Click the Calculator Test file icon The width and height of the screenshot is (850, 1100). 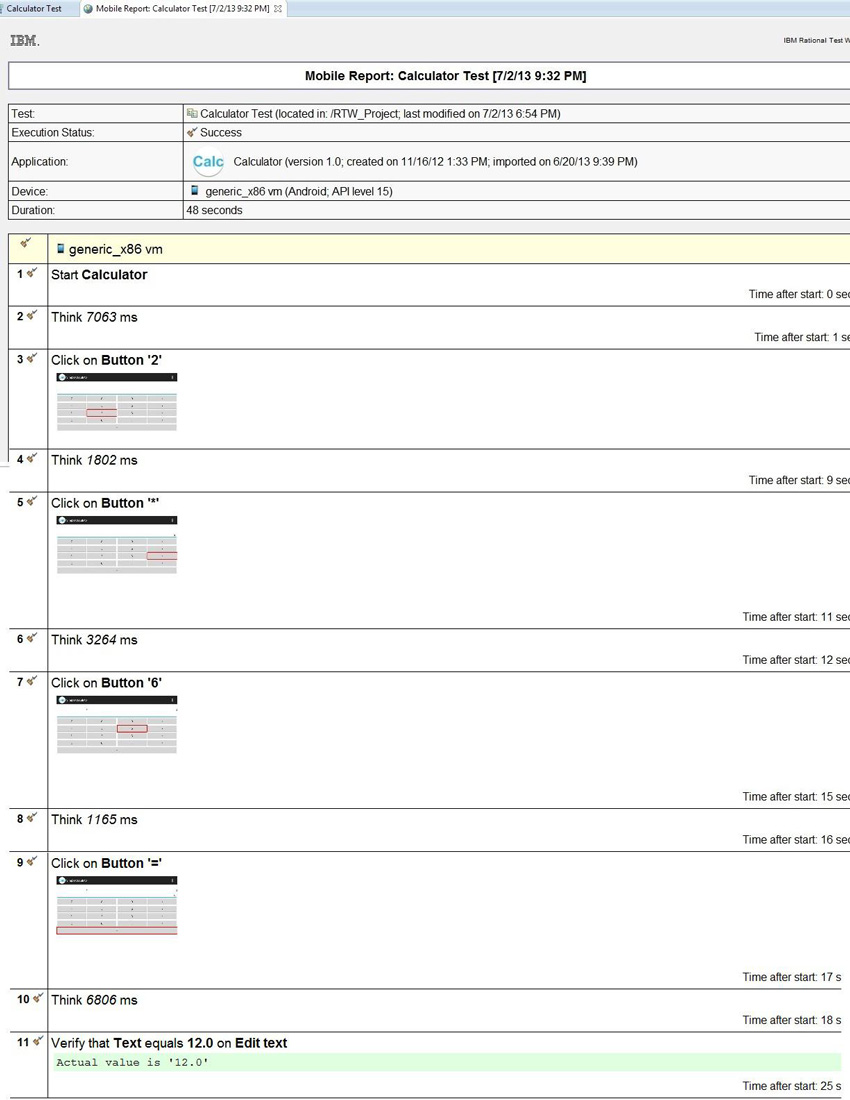click(x=191, y=113)
